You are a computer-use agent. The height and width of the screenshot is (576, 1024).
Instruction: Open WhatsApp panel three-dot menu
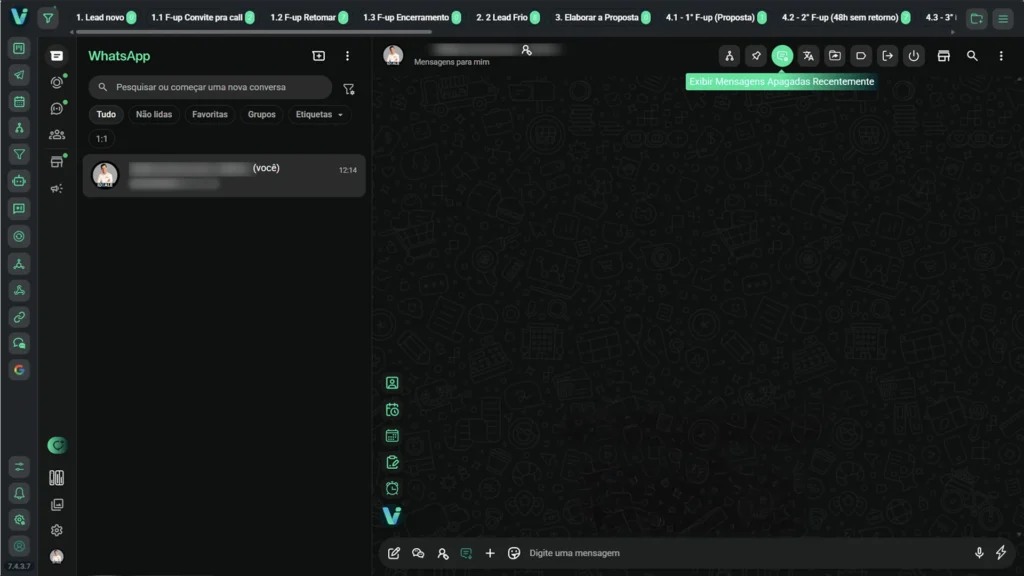[347, 56]
